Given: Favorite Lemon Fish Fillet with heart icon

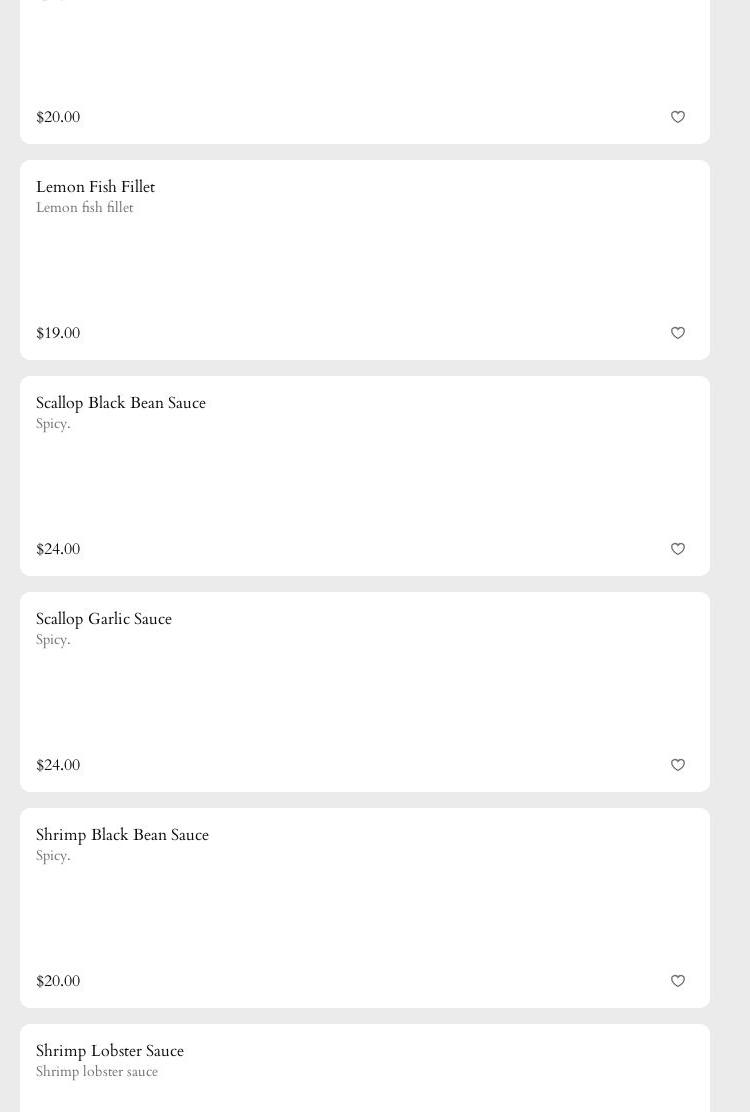Looking at the screenshot, I should point(678,333).
